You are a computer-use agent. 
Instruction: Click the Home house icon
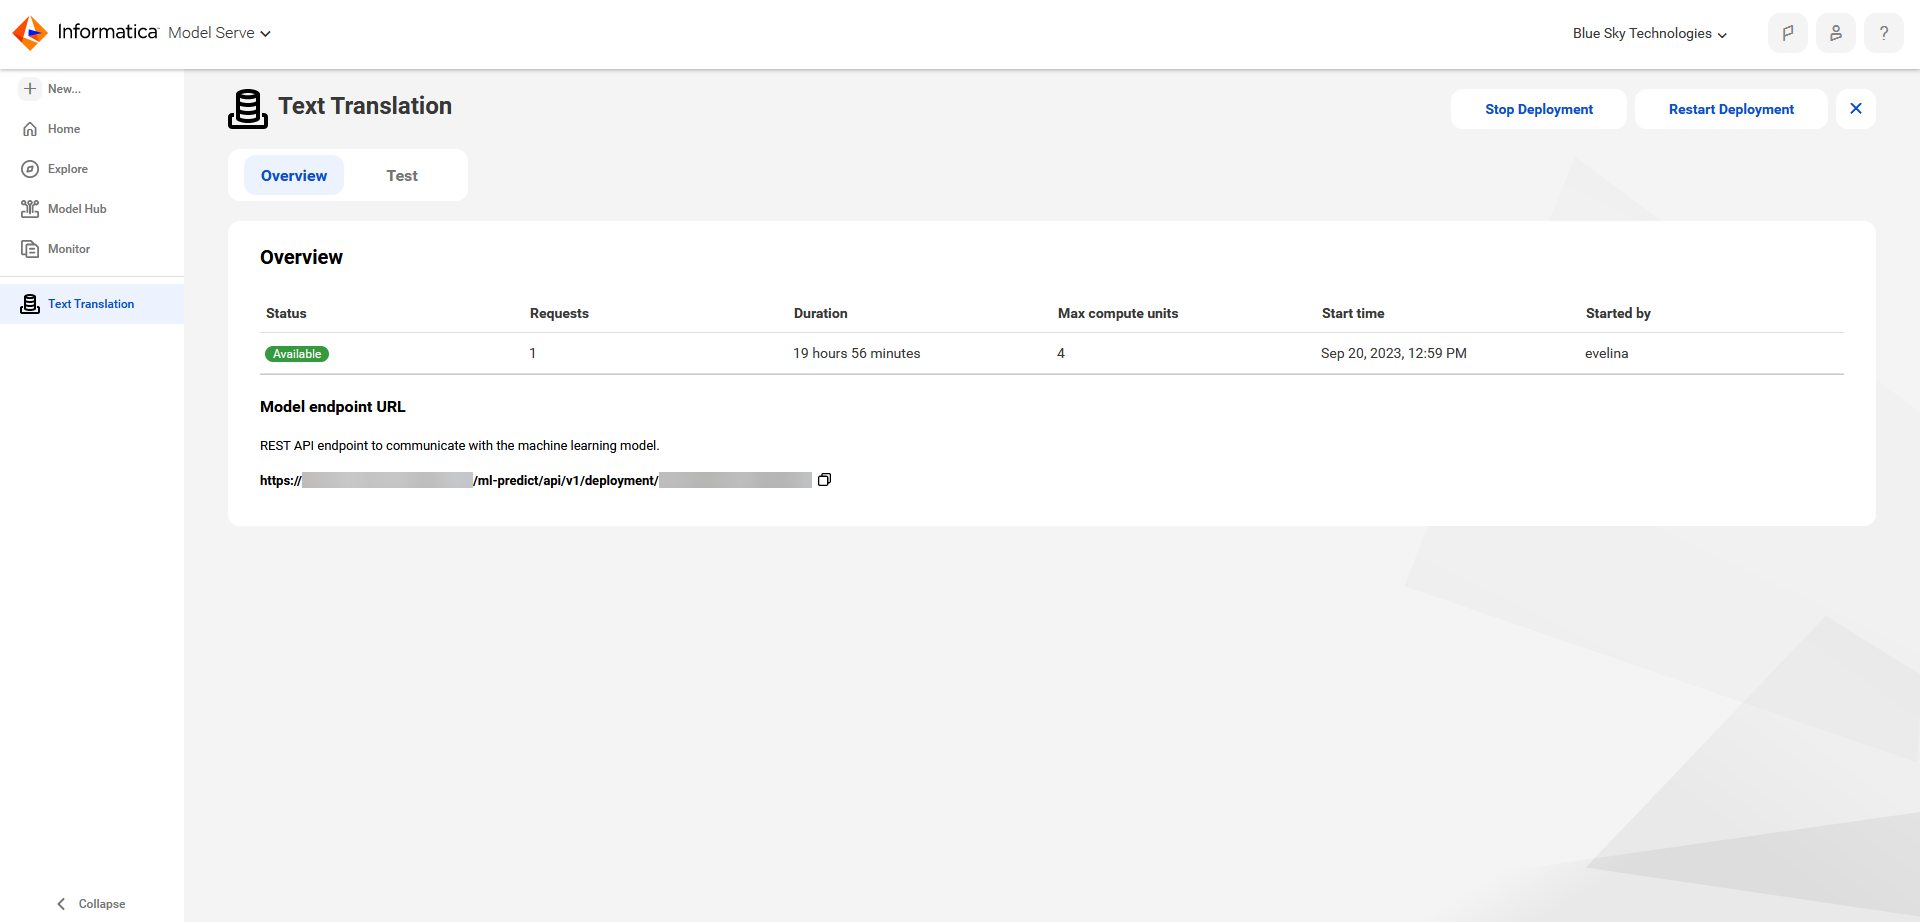point(30,129)
